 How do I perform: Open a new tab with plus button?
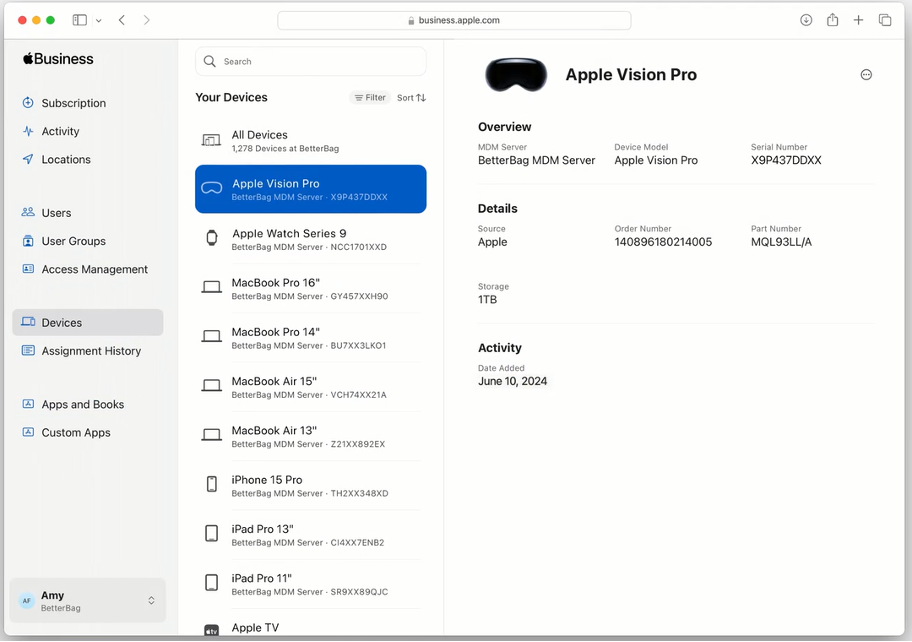[858, 20]
